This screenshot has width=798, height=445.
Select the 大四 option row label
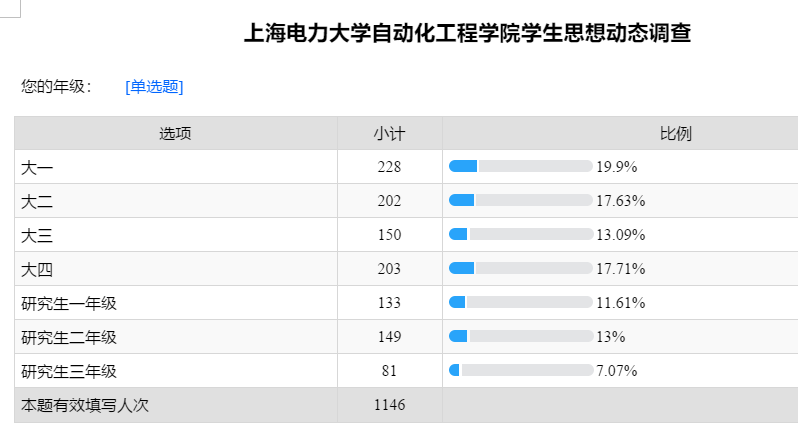(x=37, y=269)
